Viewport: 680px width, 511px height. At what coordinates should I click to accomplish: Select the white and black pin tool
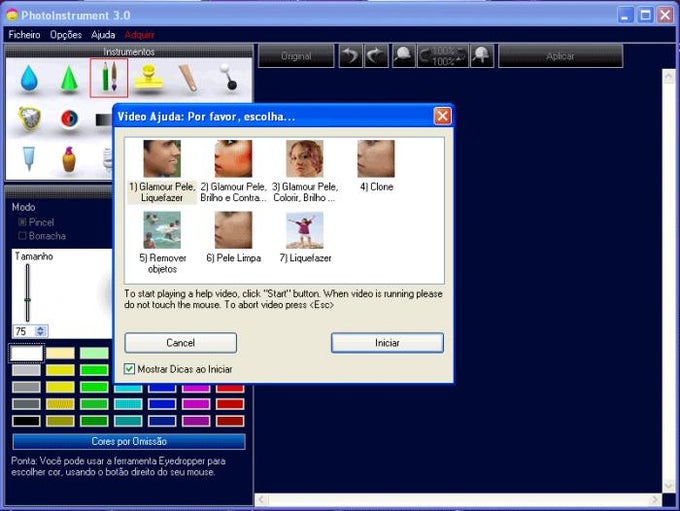point(229,78)
